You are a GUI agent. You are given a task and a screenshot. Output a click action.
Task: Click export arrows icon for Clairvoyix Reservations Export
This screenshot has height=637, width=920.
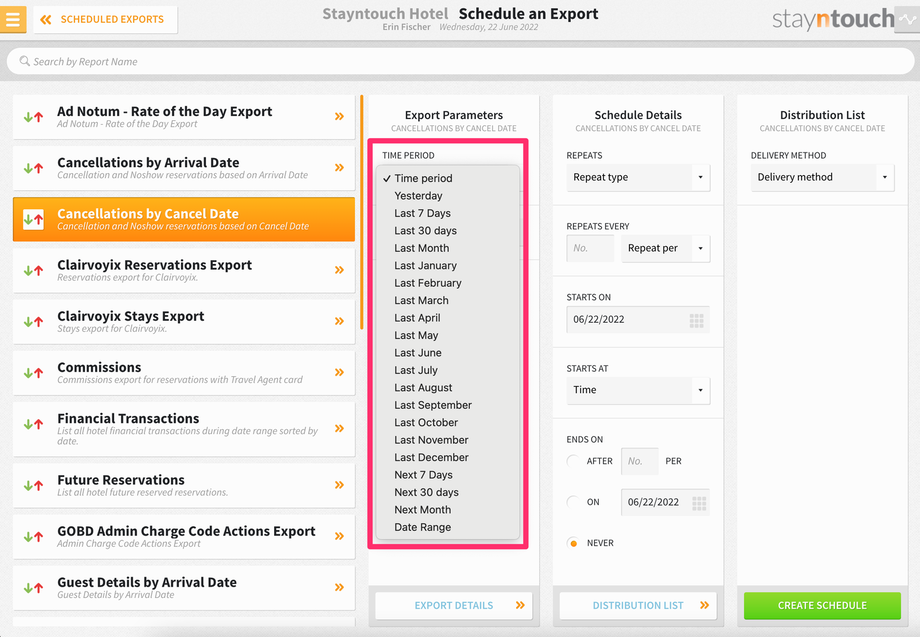pyautogui.click(x=33, y=270)
